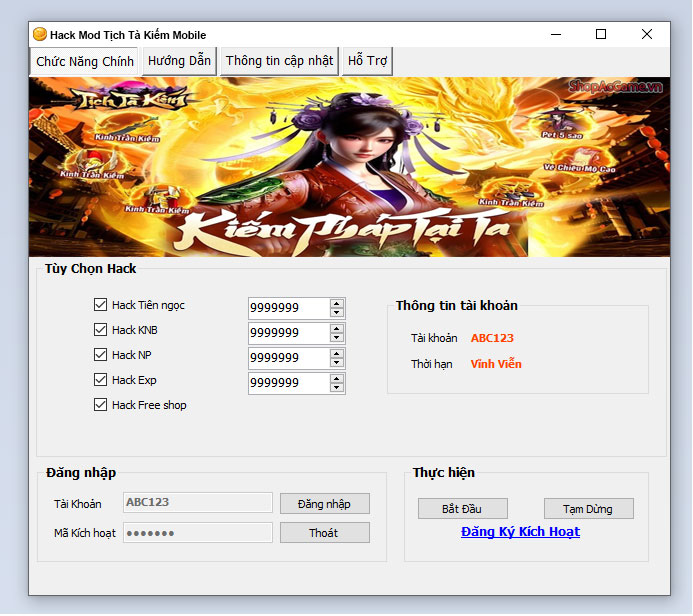Uncheck the Hack Free shop option
This screenshot has height=616, width=693.
[100, 405]
